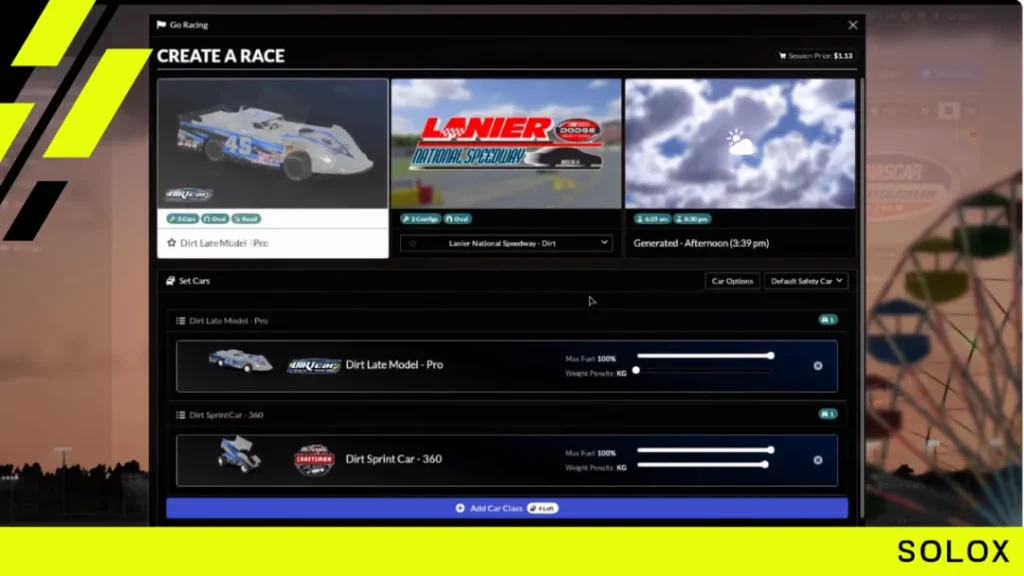Click the 6:33 am sunrise tag
Screen dimensions: 1024x576
coord(652,219)
